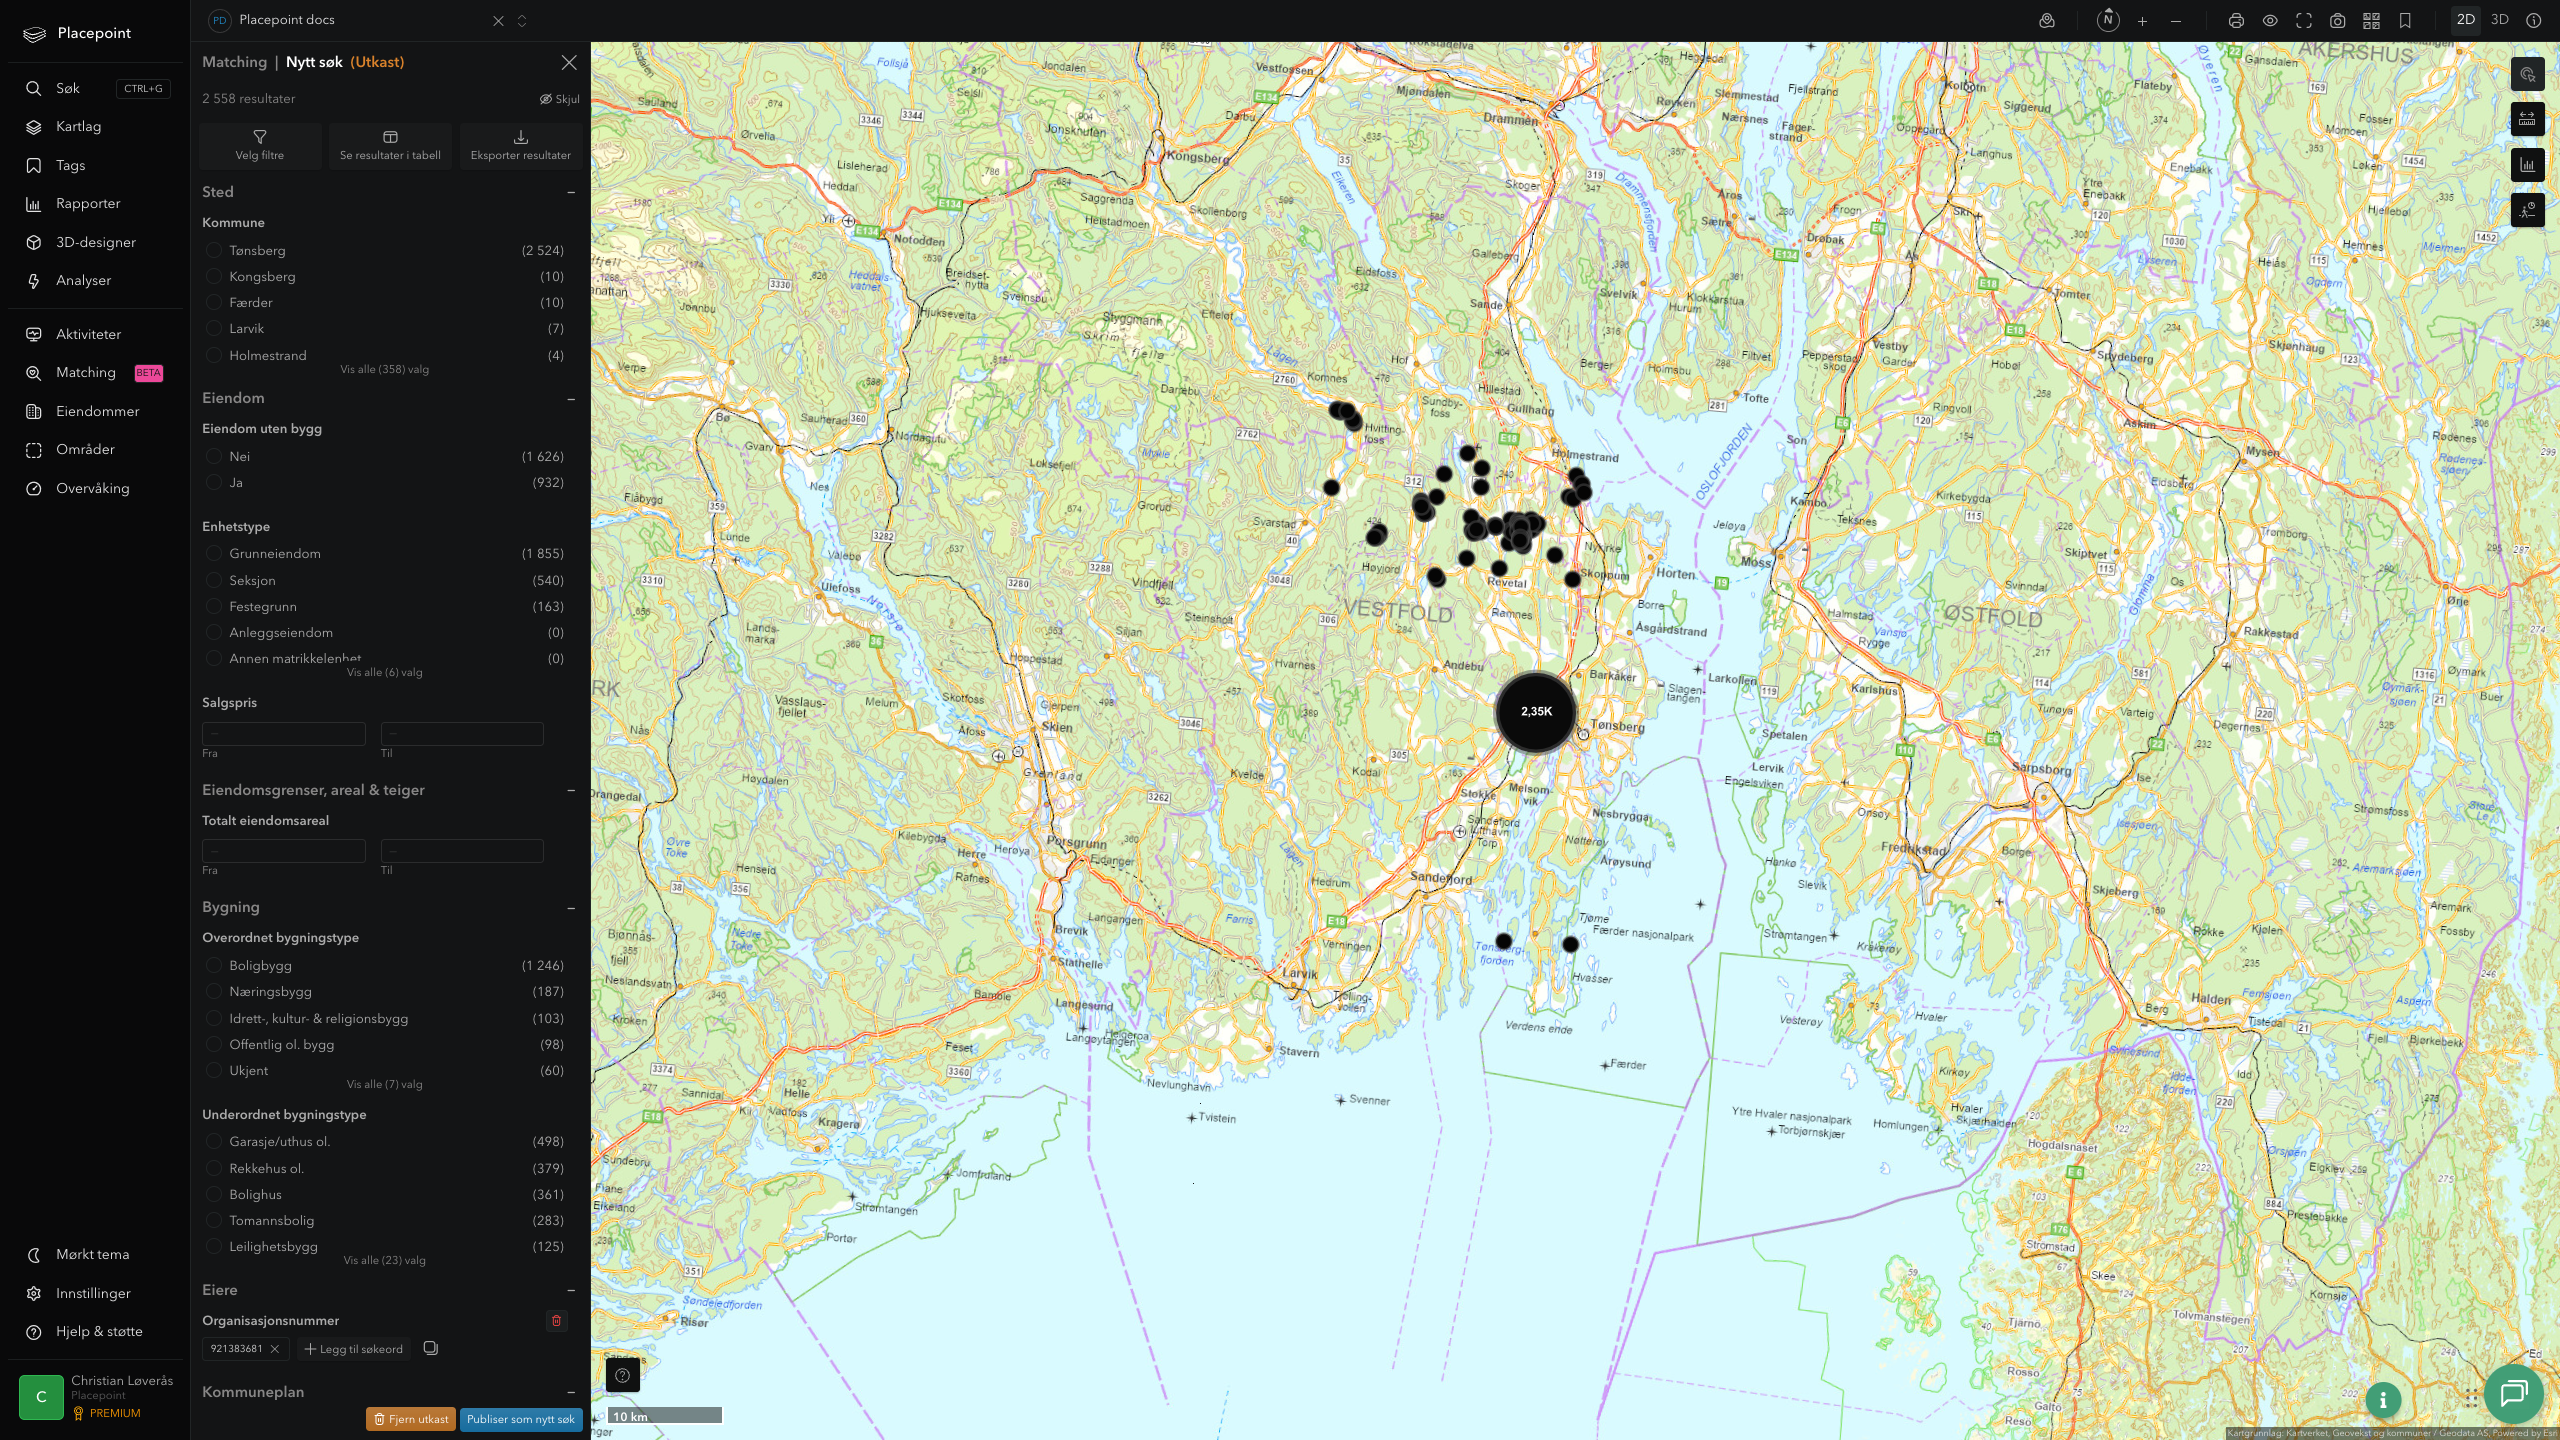Click the Skjul hide results toggle

[x=560, y=99]
